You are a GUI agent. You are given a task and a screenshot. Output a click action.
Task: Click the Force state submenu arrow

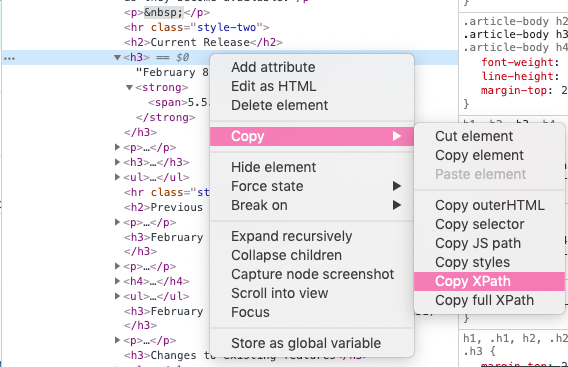397,186
